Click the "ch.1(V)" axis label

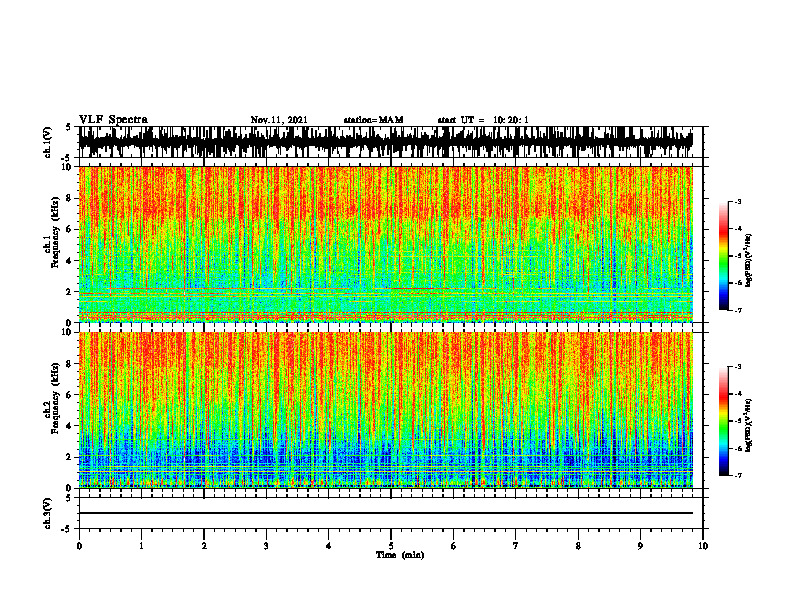point(48,142)
